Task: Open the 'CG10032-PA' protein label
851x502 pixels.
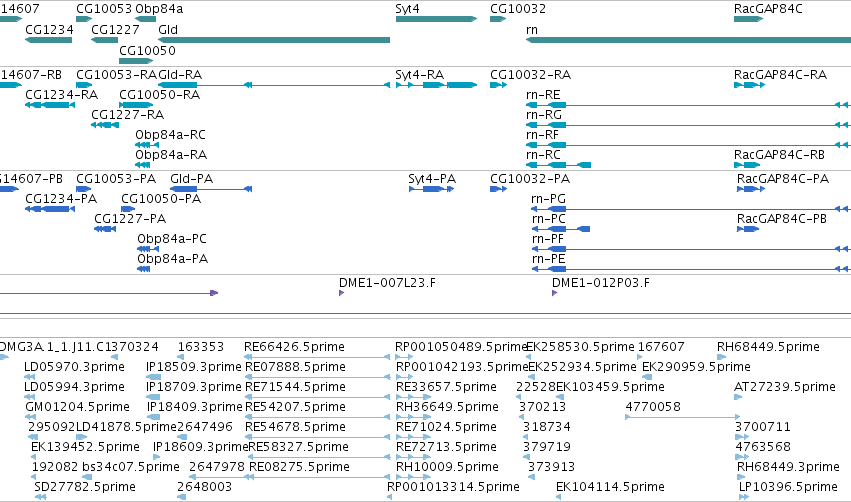Action: click(x=530, y=179)
